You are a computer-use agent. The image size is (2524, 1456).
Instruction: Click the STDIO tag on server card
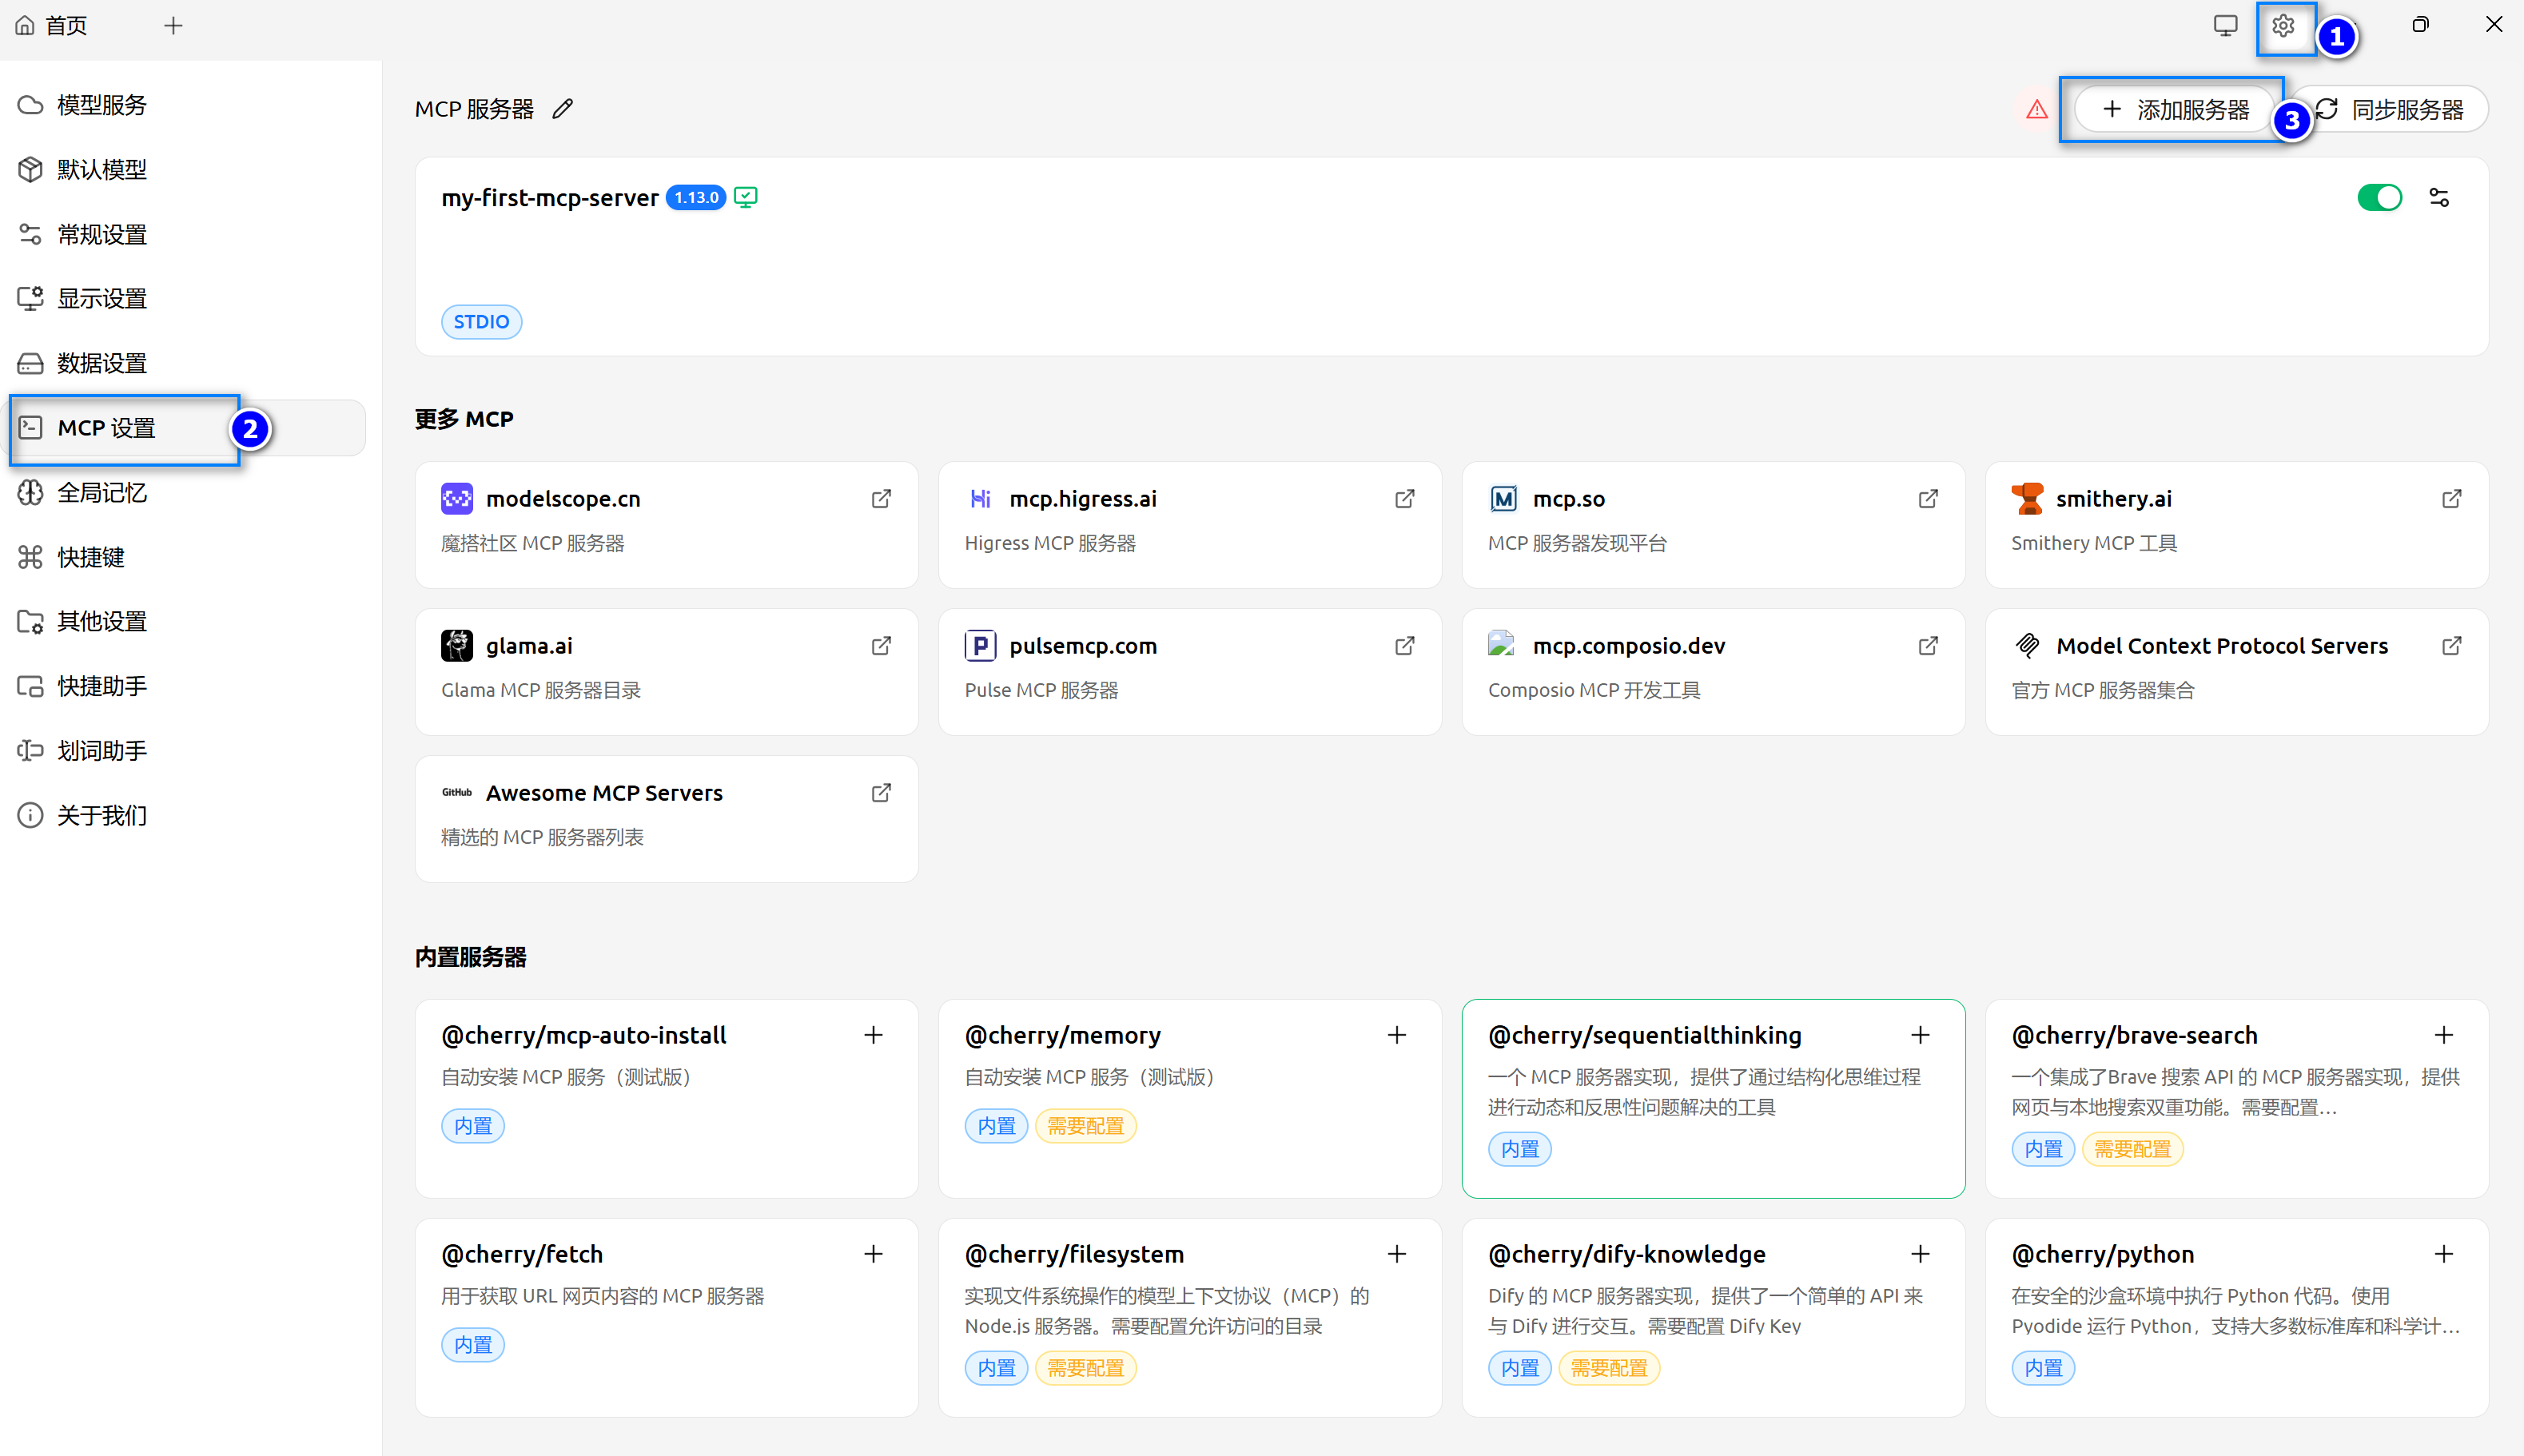pyautogui.click(x=481, y=322)
